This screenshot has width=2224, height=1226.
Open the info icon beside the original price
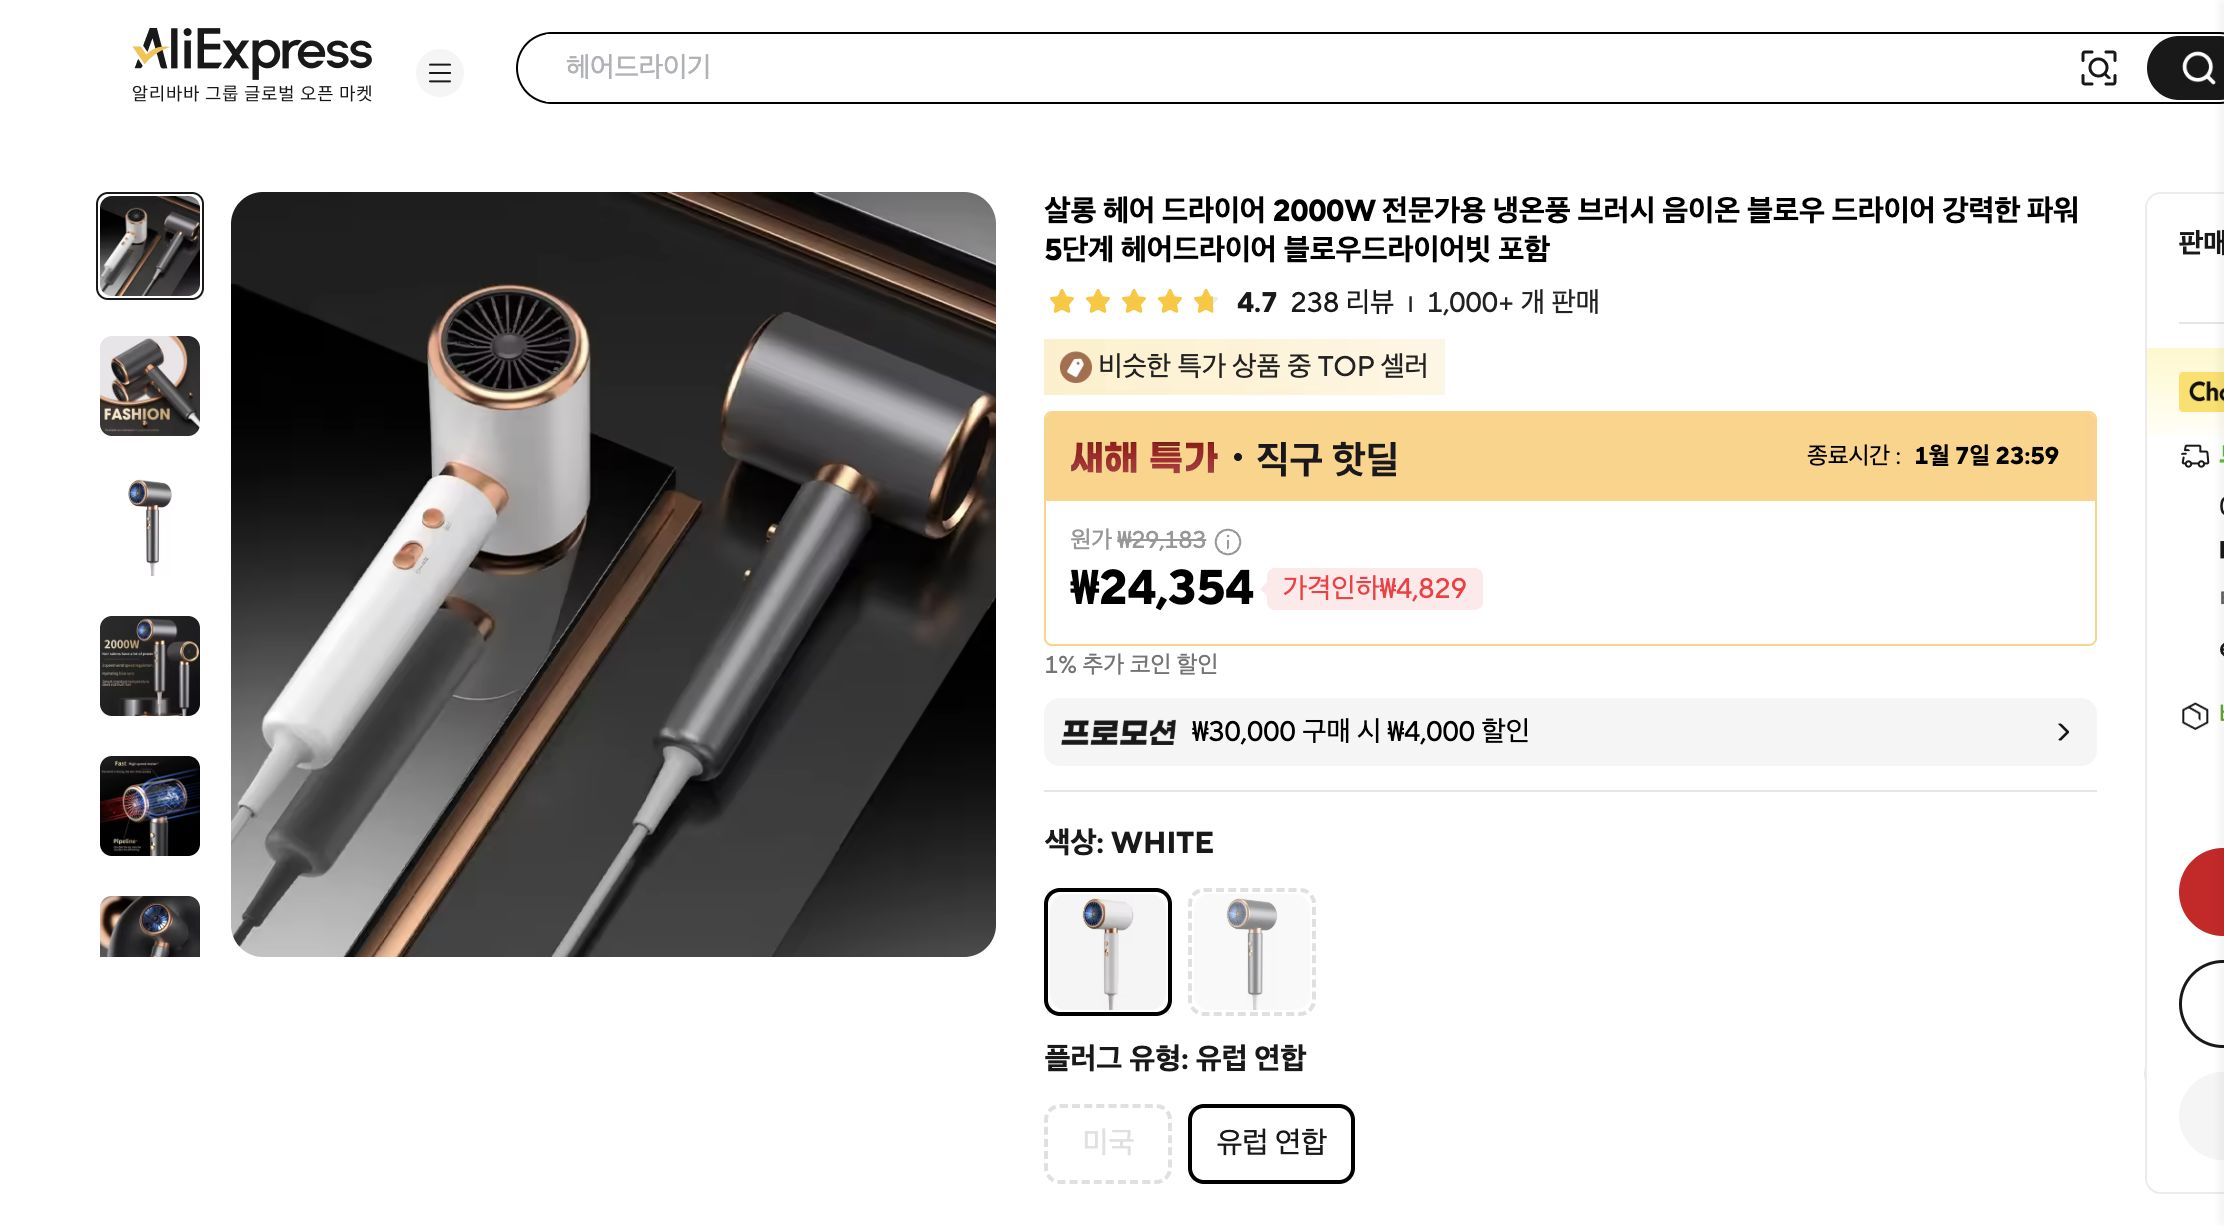click(1229, 542)
